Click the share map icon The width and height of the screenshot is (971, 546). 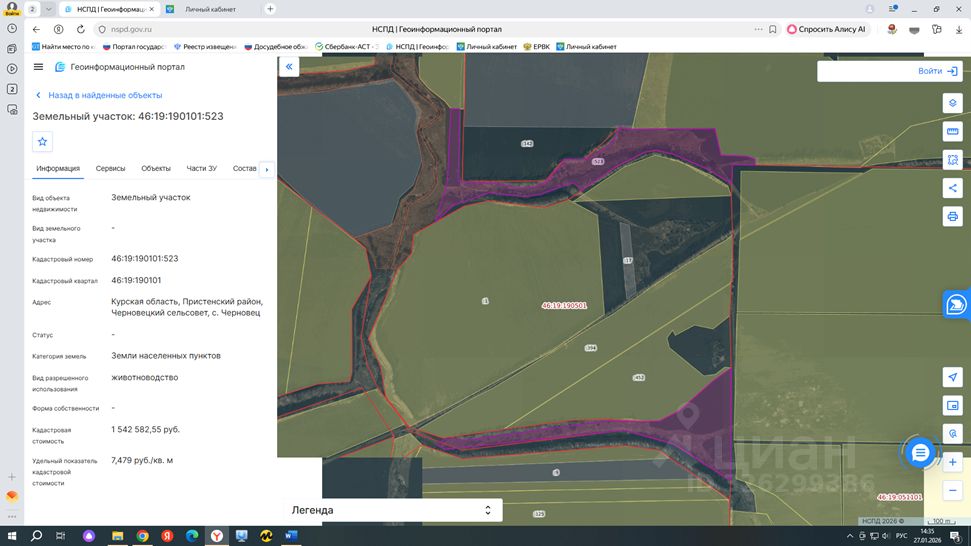(x=952, y=188)
